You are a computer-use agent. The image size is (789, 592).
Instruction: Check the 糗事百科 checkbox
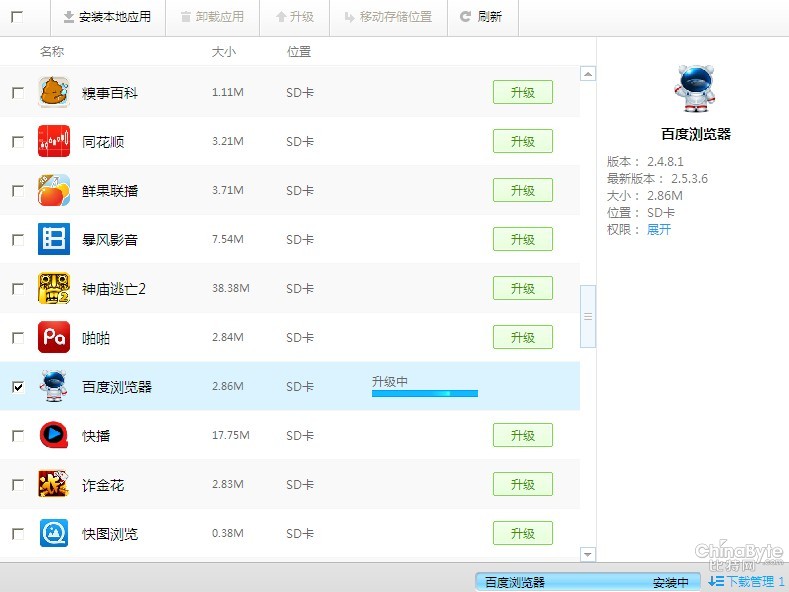point(18,93)
